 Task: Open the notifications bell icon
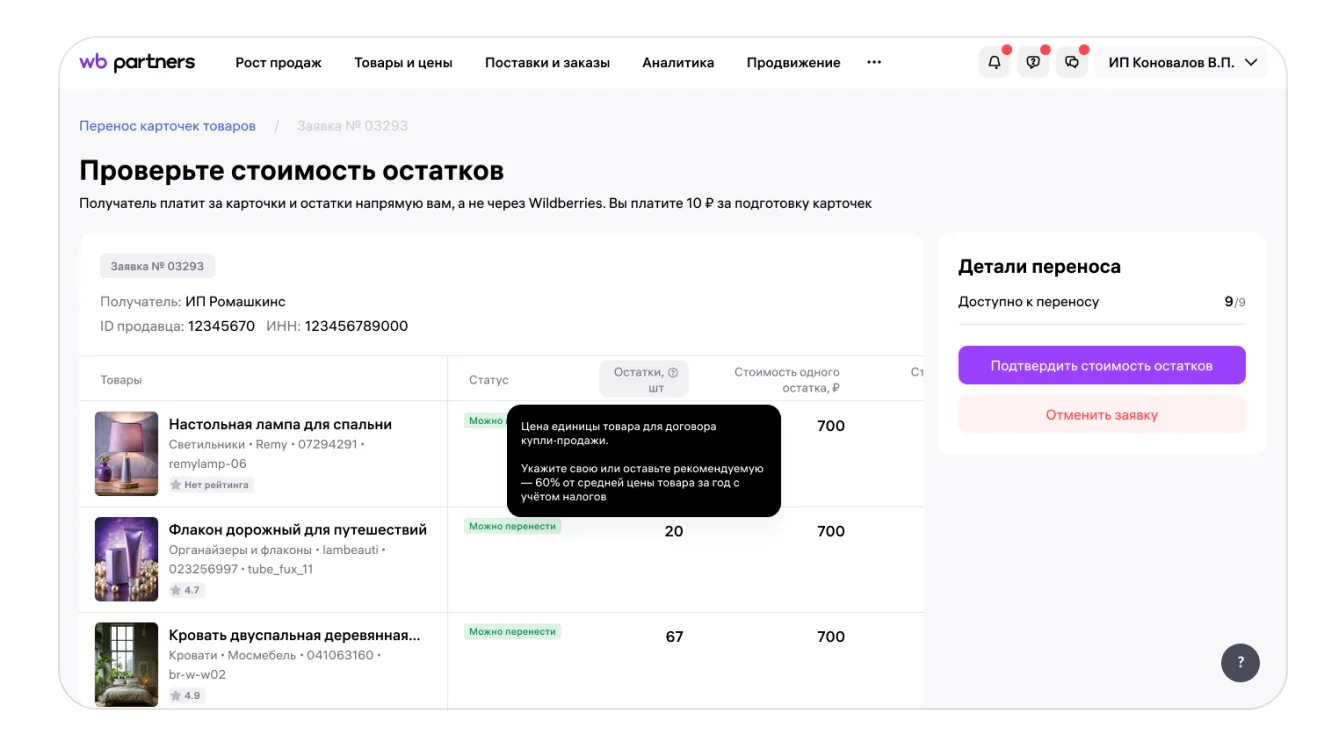[994, 62]
